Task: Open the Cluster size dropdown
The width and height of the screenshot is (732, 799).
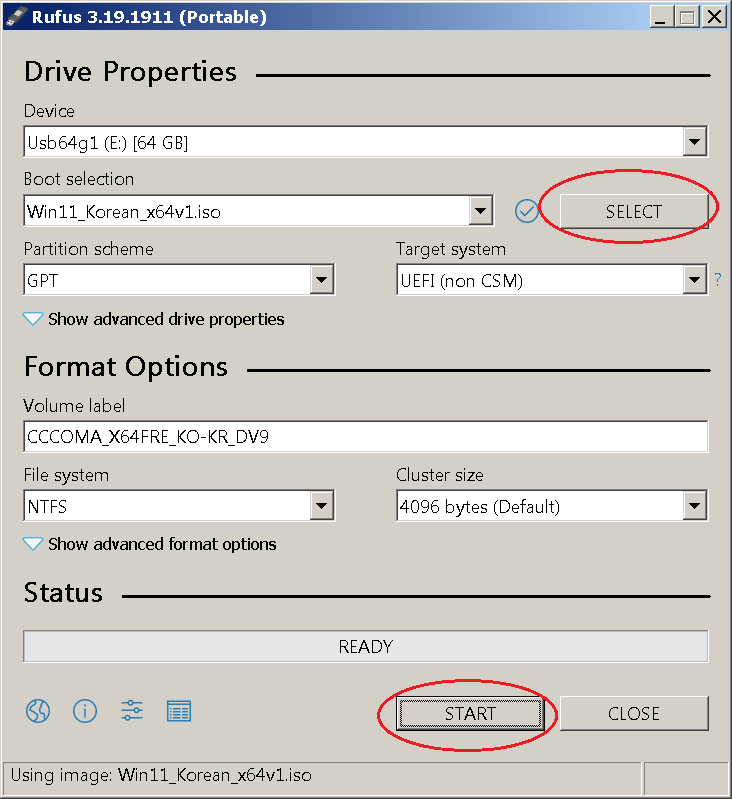Action: (x=552, y=505)
